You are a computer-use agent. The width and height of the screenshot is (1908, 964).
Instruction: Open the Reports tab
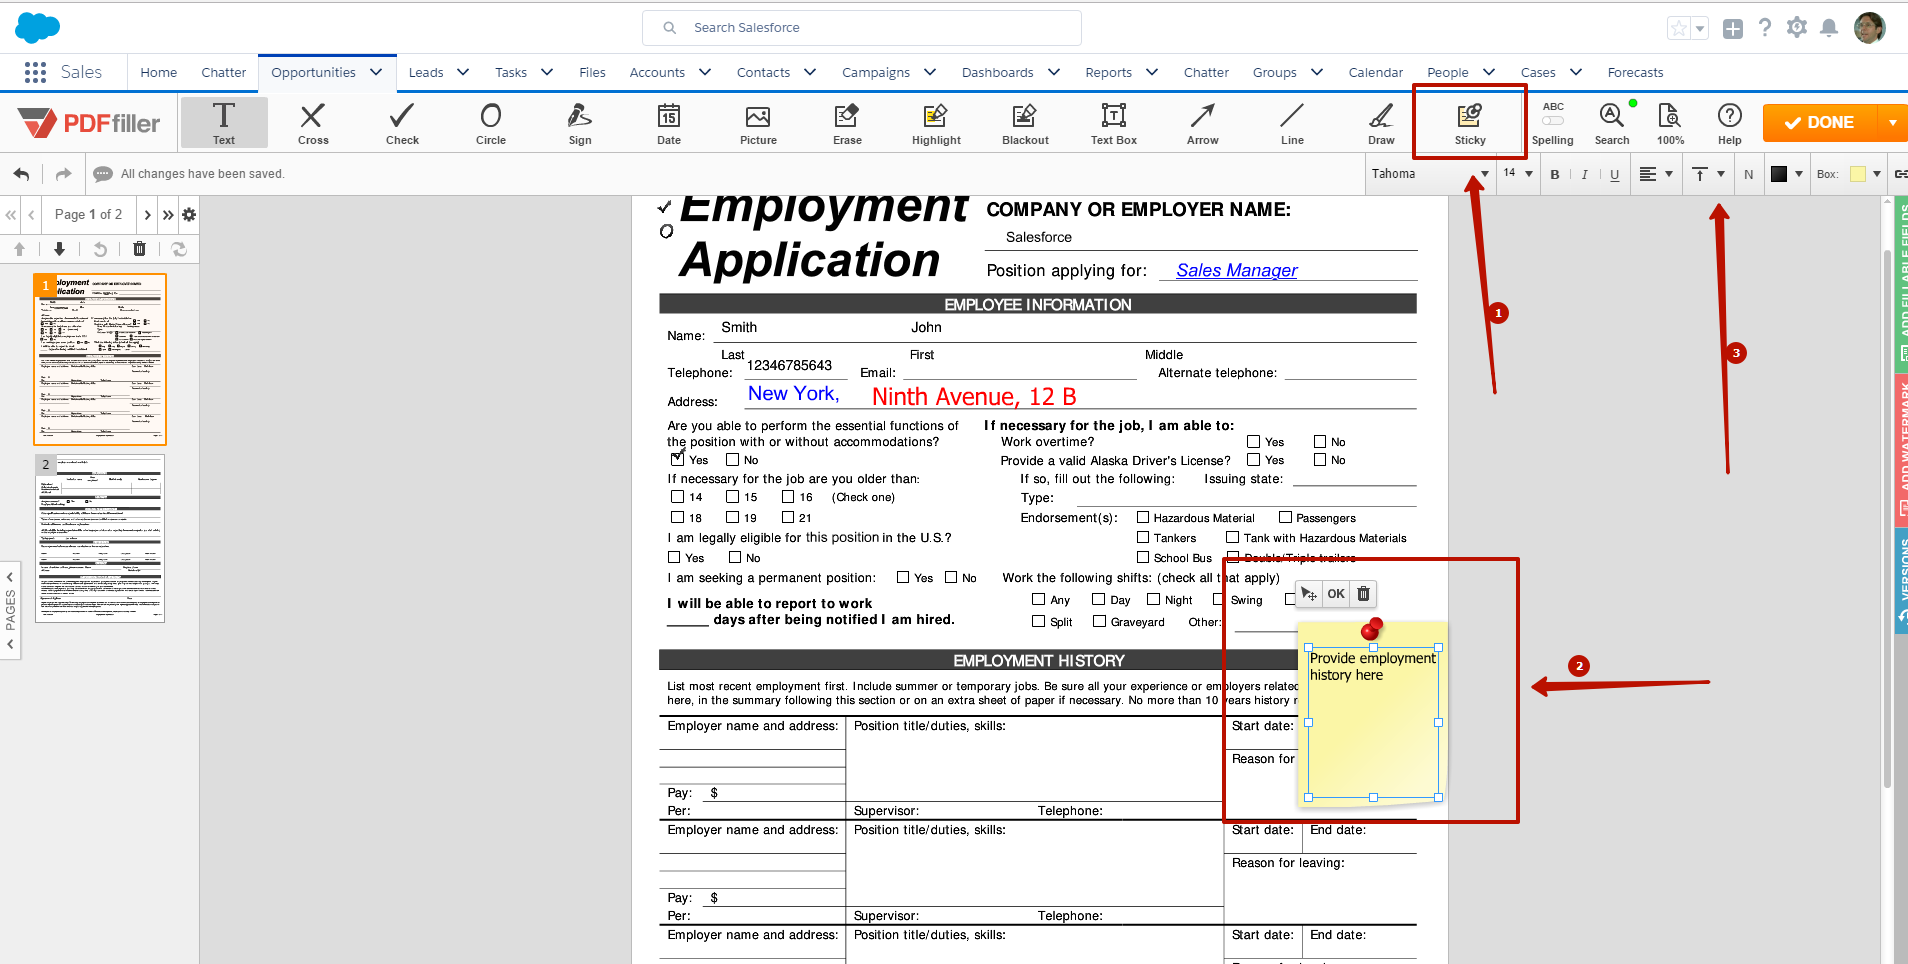pos(1108,72)
